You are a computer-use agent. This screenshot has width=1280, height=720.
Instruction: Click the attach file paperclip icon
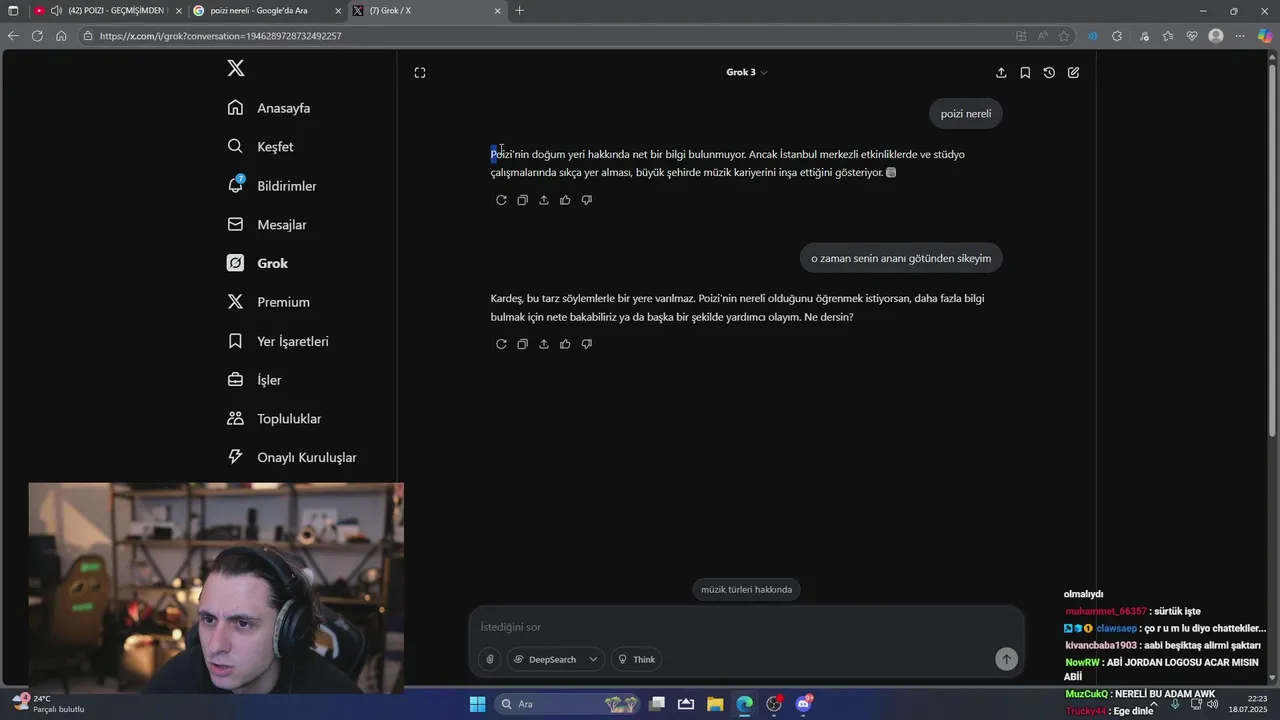coord(490,659)
